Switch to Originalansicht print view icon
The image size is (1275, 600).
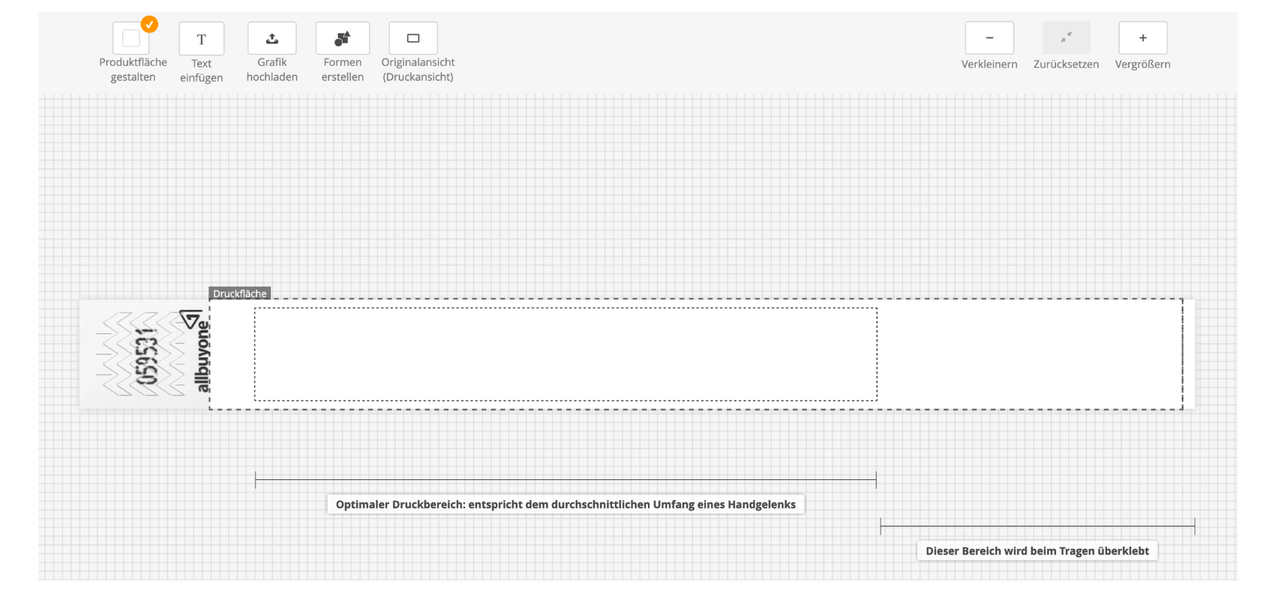click(413, 39)
